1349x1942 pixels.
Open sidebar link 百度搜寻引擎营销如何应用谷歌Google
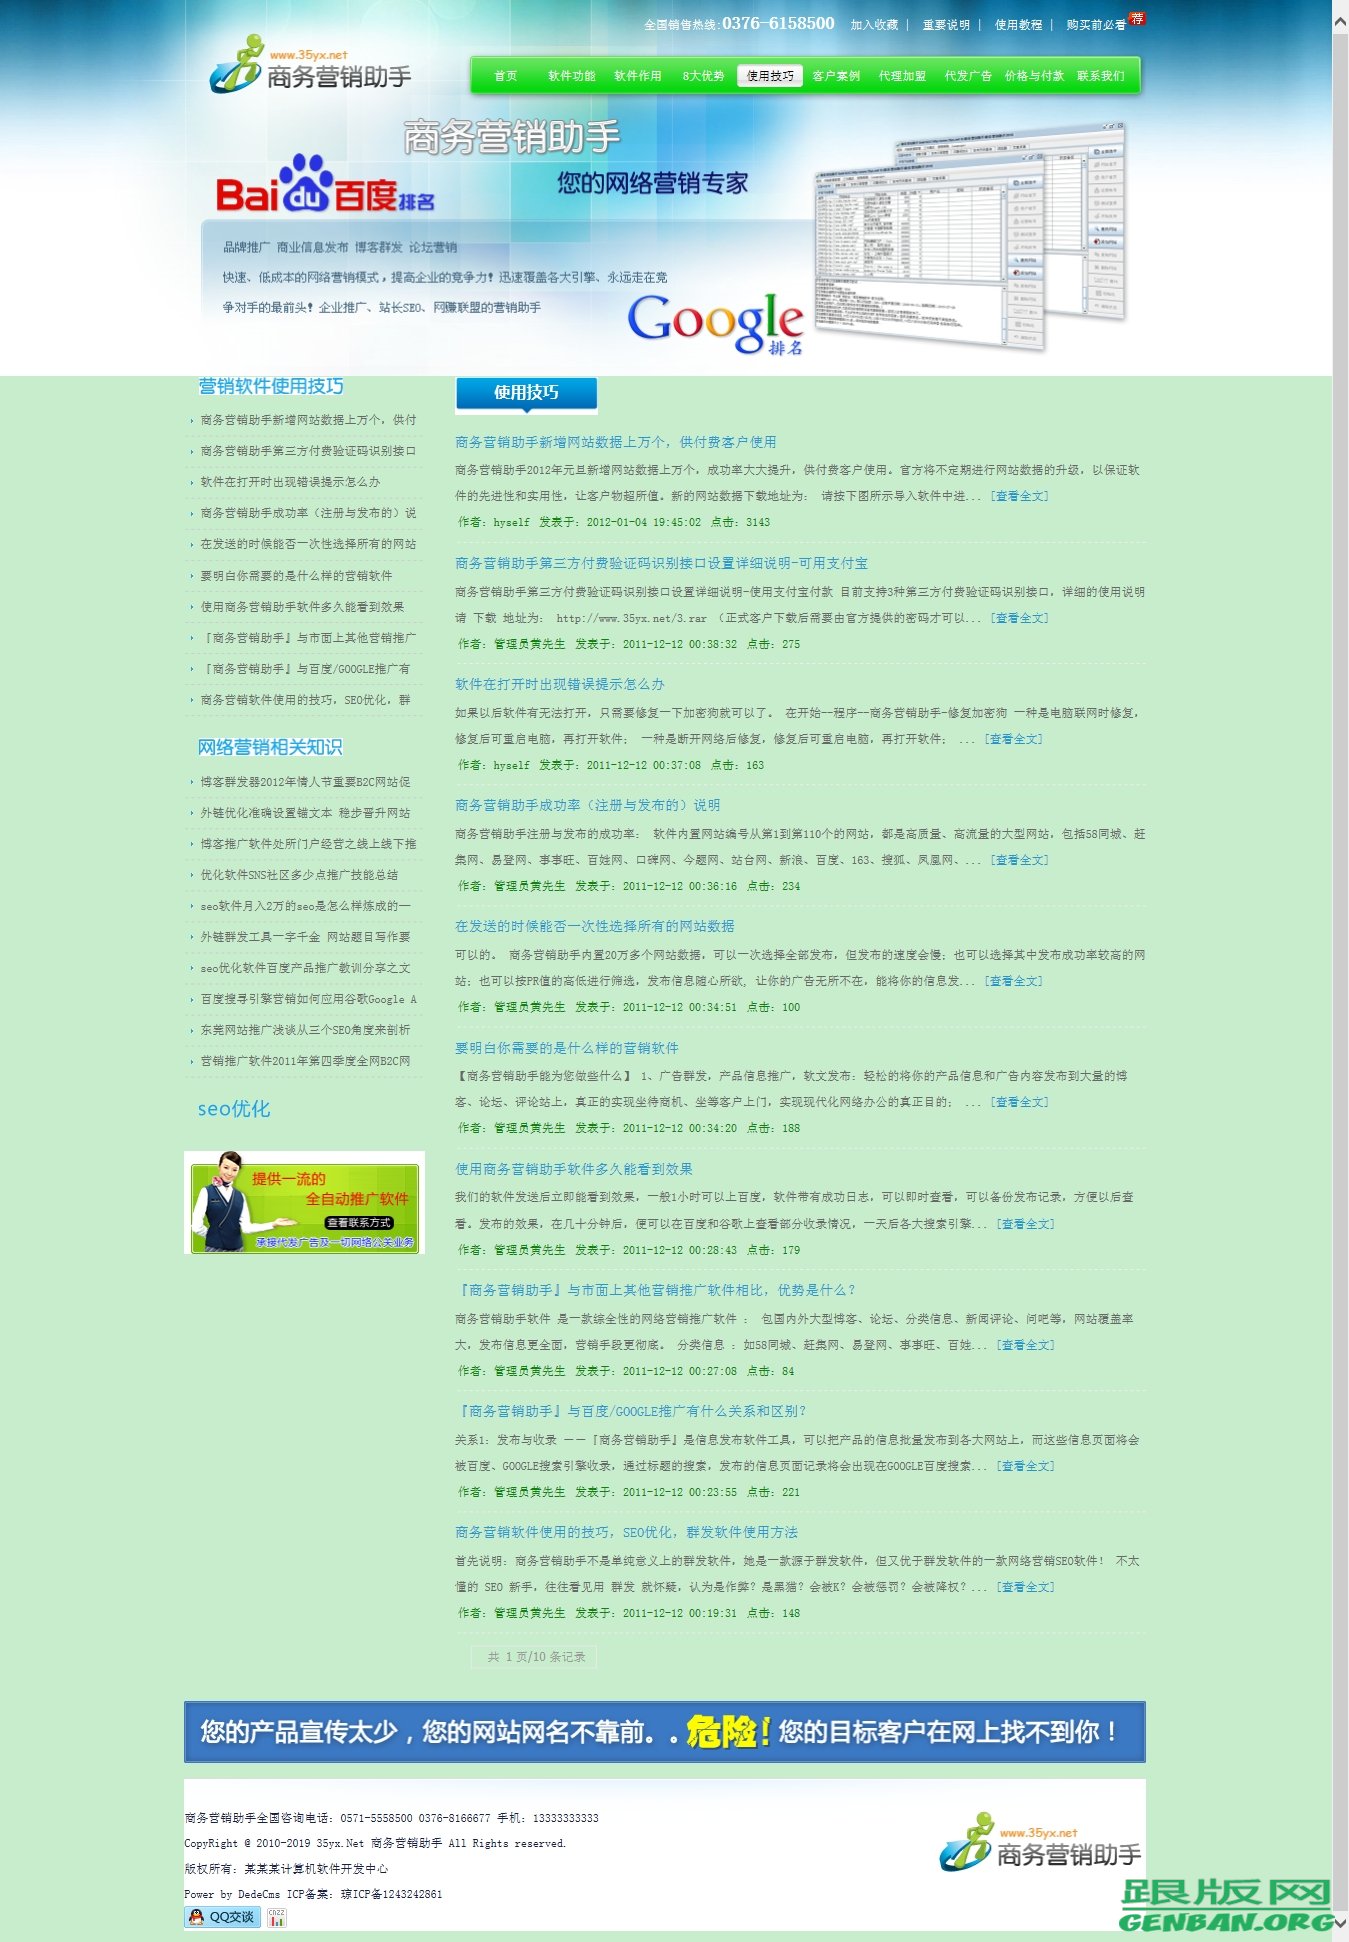pos(308,999)
